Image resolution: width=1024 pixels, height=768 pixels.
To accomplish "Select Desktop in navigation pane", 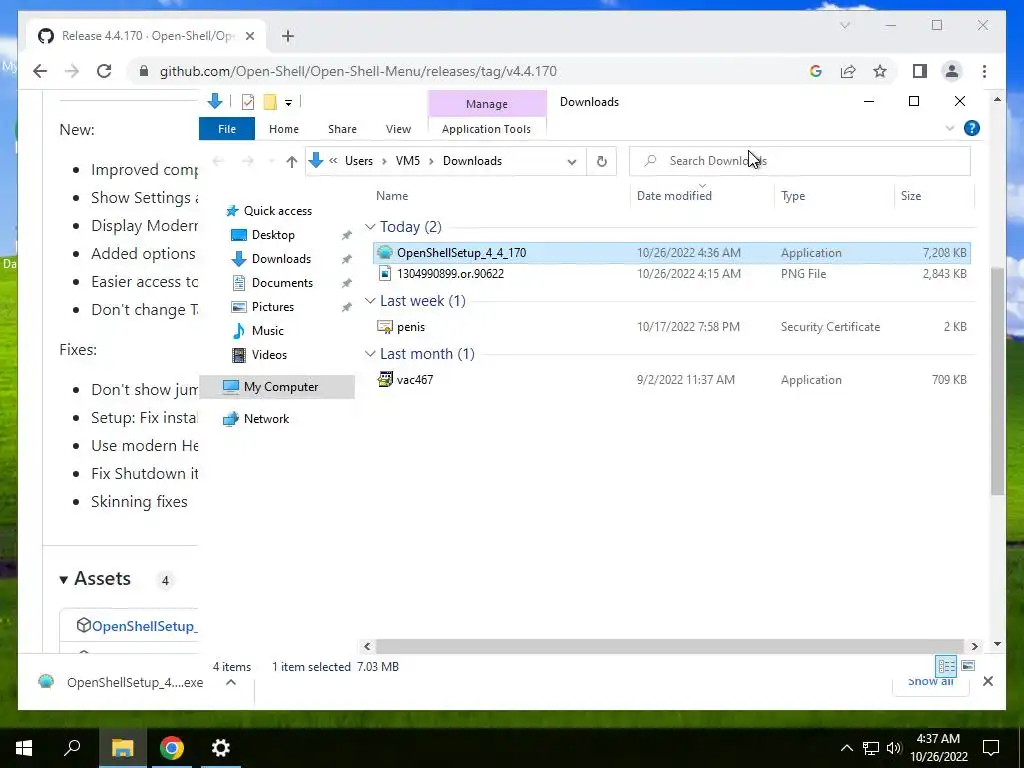I will click(273, 234).
